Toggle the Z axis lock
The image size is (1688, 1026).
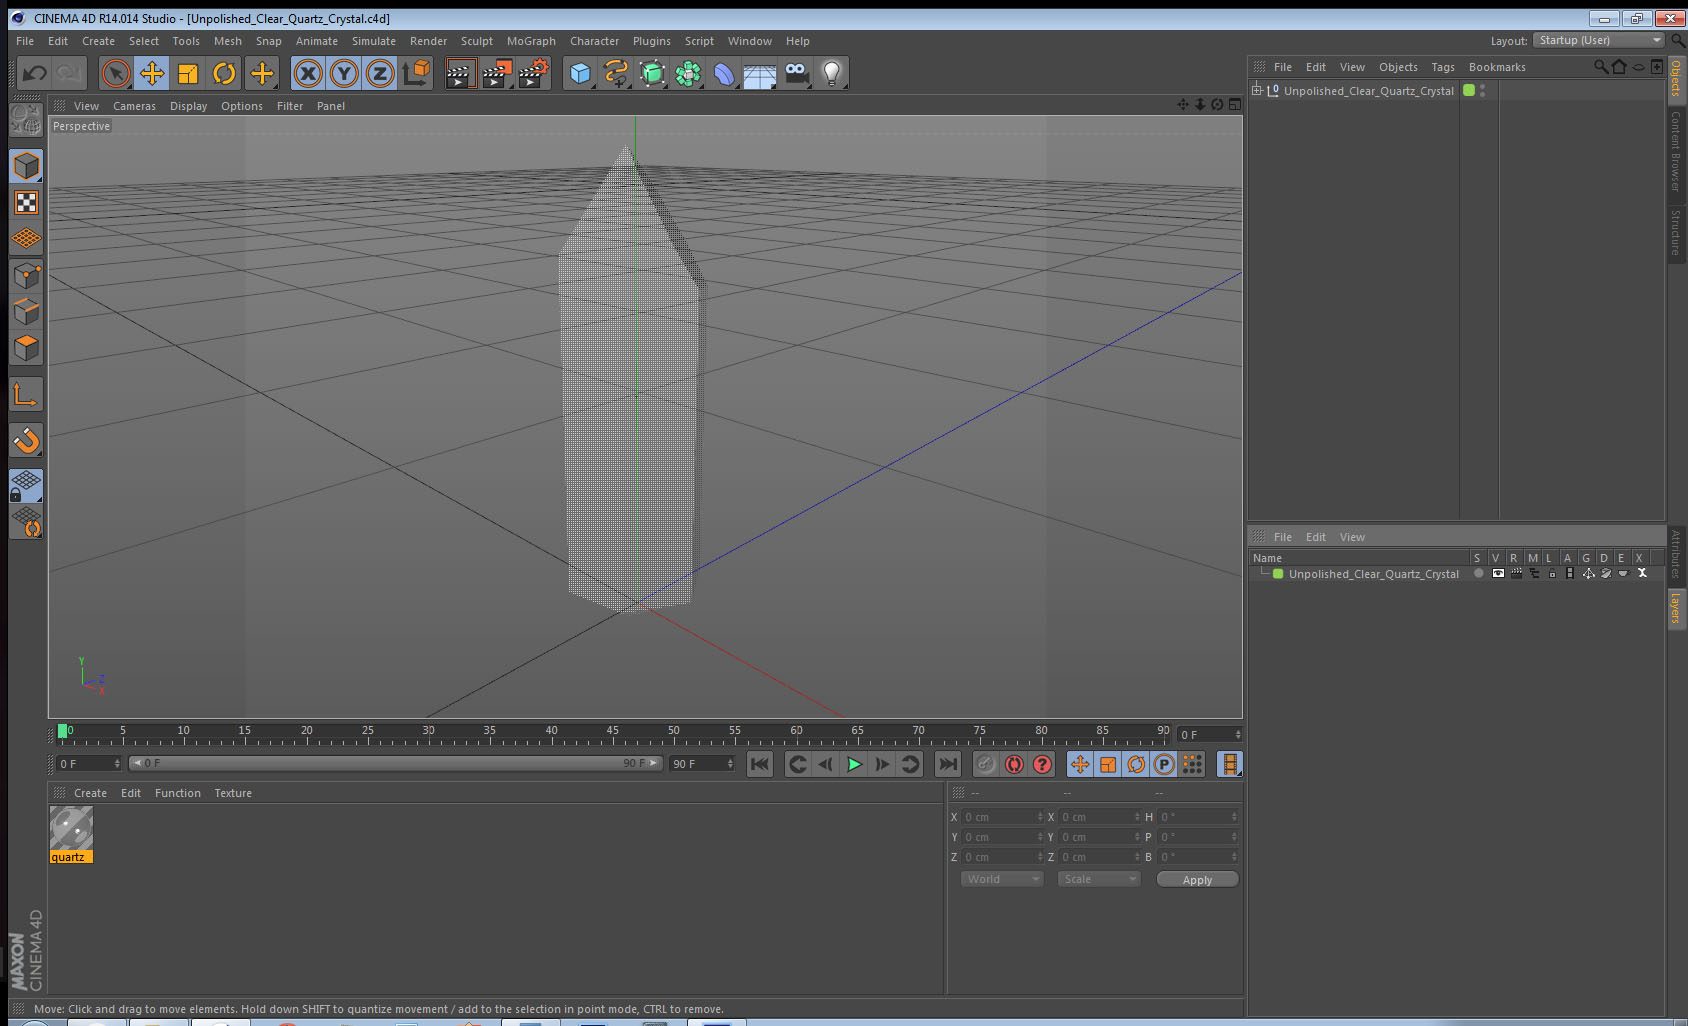click(x=380, y=73)
